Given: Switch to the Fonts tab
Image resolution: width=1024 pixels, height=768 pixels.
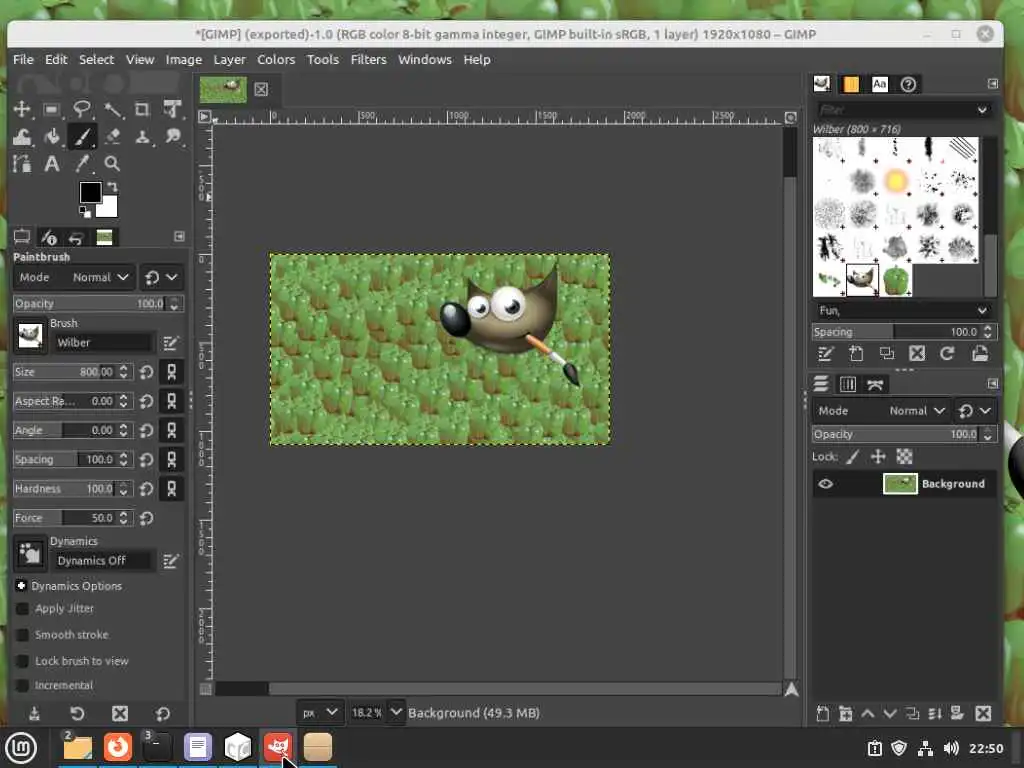Looking at the screenshot, I should 880,84.
